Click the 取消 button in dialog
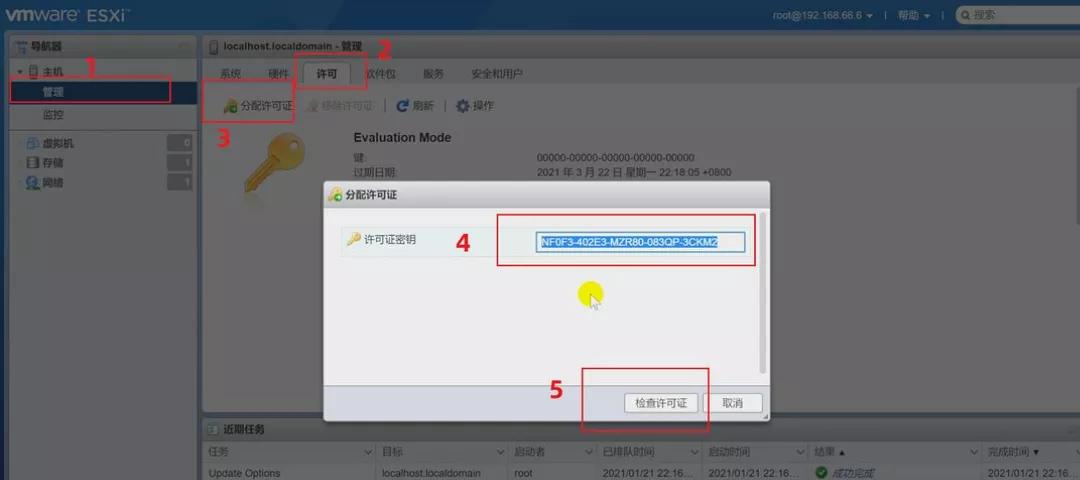1080x480 pixels. (x=732, y=403)
